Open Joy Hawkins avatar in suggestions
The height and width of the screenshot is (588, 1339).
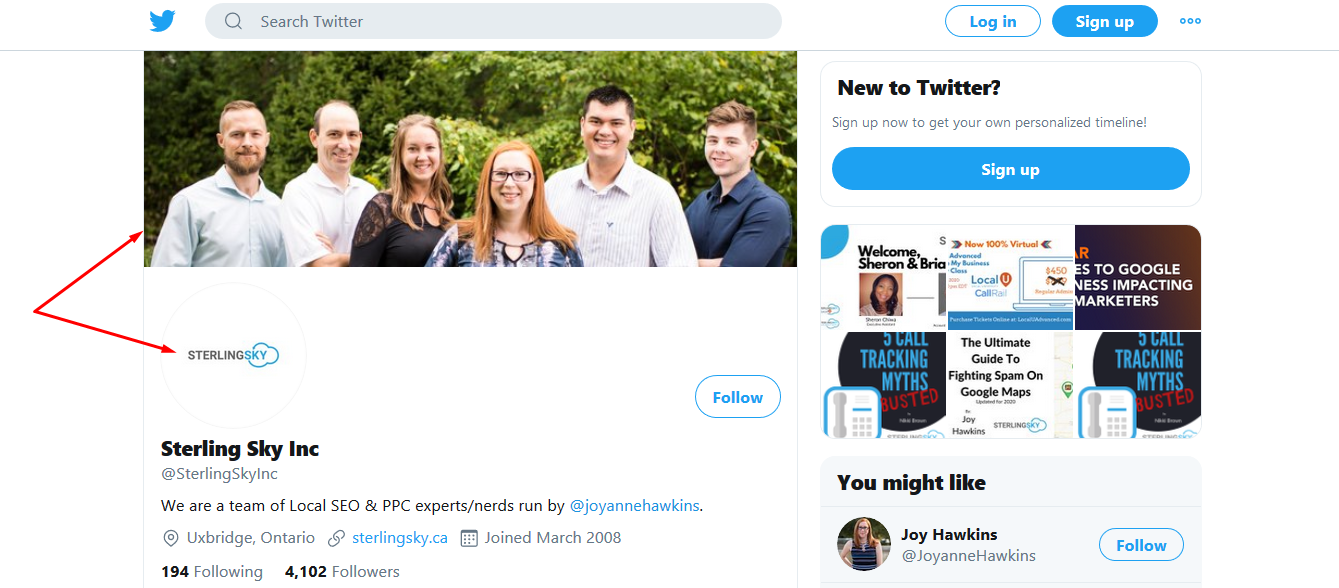tap(863, 544)
